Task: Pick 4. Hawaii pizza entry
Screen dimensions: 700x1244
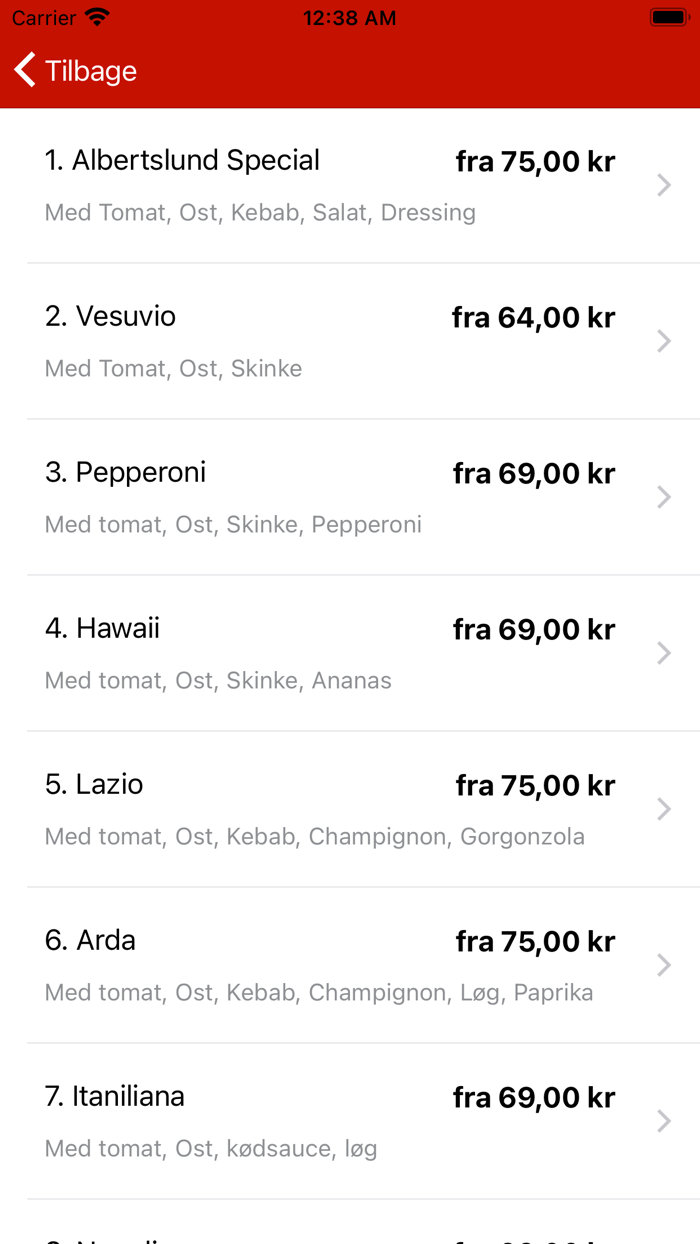Action: click(x=102, y=628)
